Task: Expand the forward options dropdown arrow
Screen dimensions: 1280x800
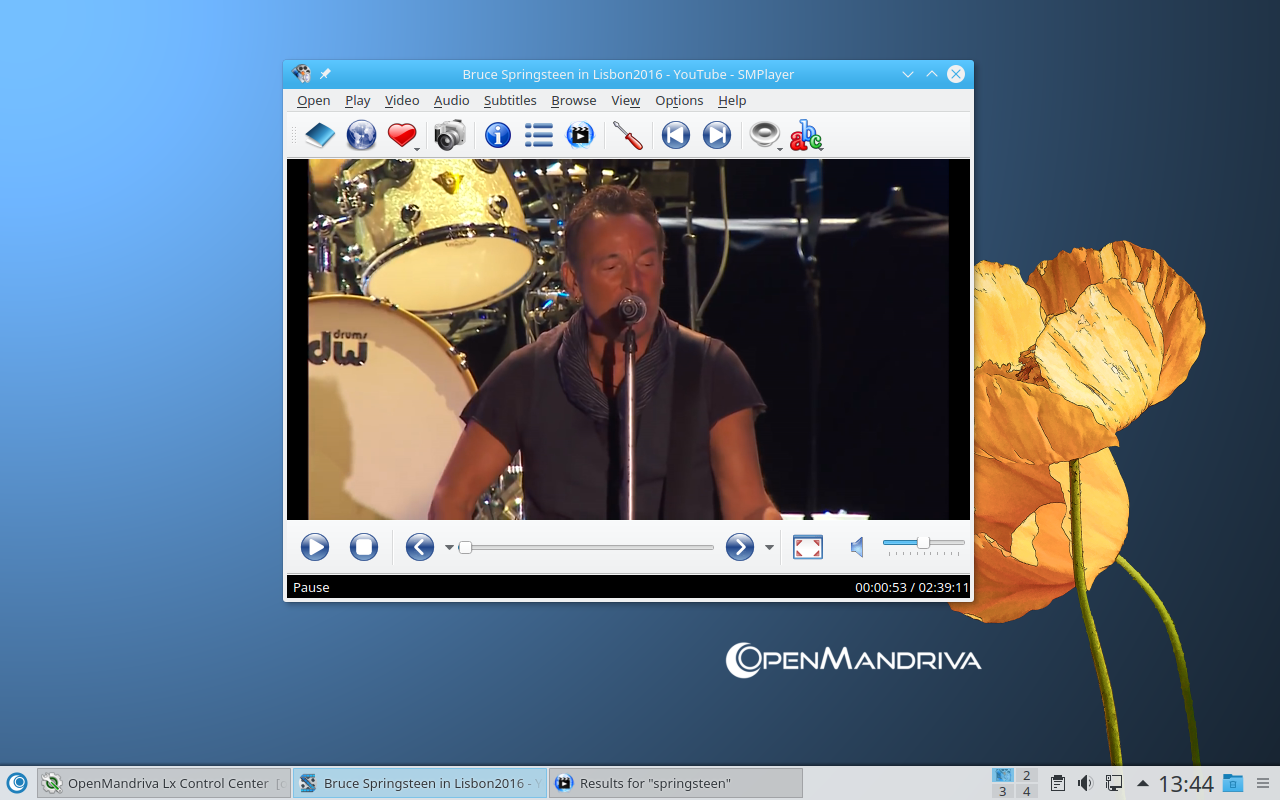Action: 769,547
